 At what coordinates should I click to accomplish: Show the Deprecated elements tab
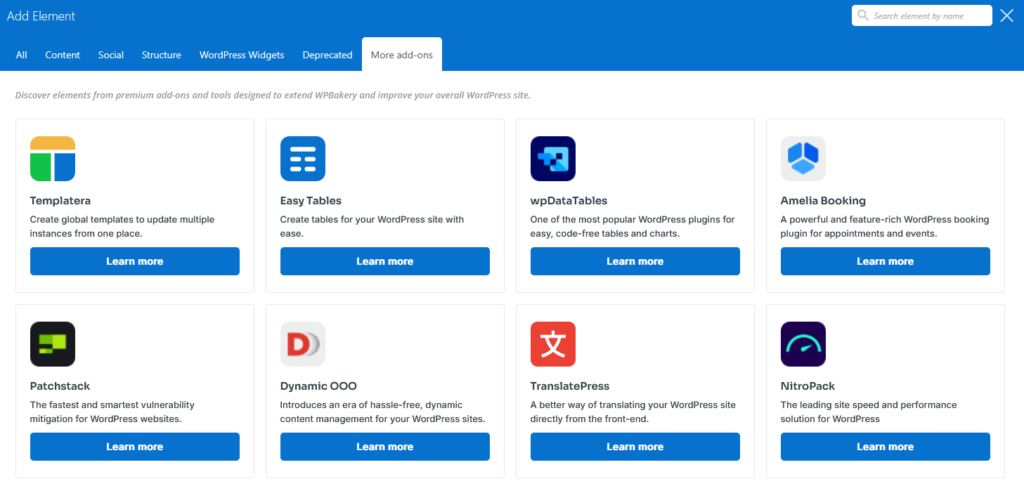327,55
